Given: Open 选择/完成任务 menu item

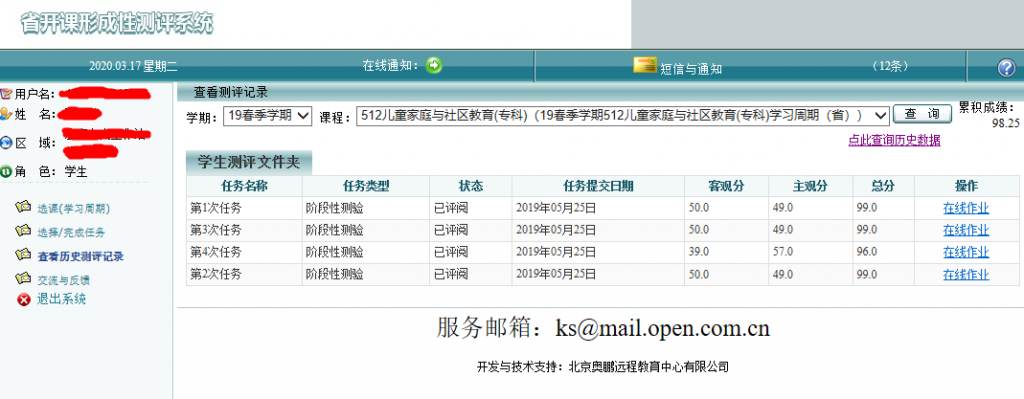Looking at the screenshot, I should point(71,232).
